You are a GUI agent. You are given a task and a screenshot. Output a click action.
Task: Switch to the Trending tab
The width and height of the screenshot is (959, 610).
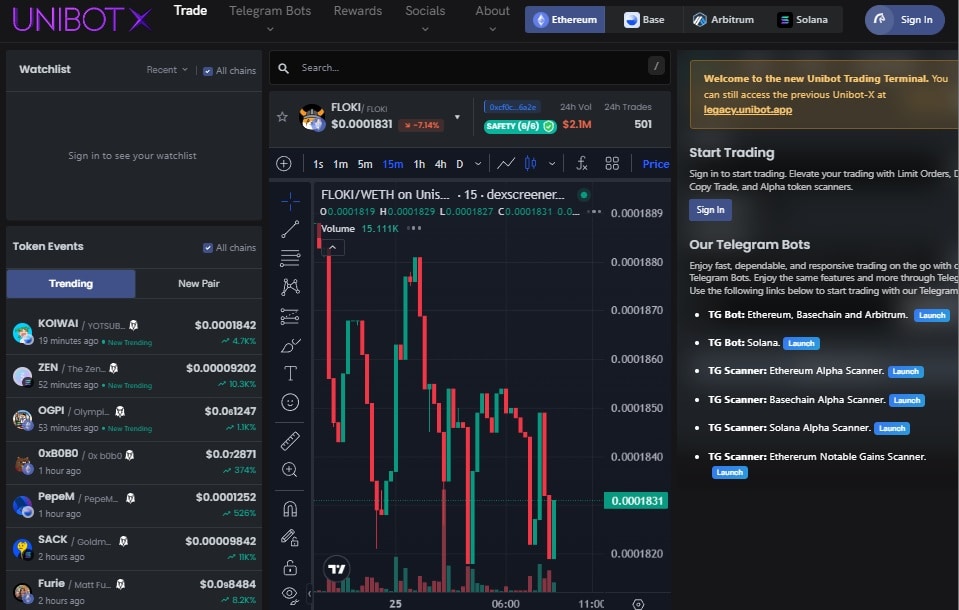(x=71, y=283)
